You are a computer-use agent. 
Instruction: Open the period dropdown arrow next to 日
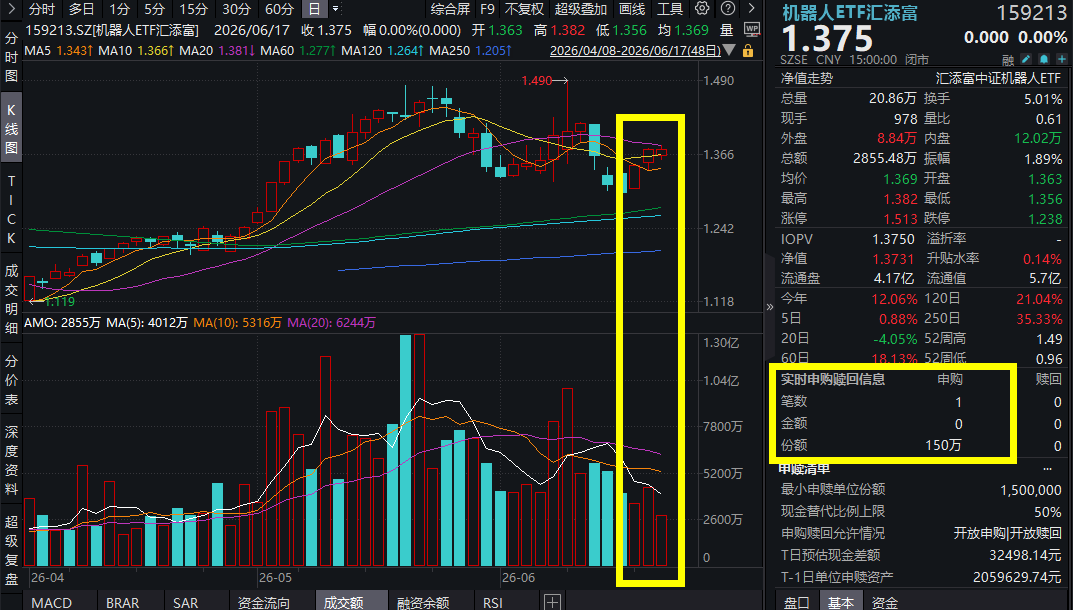(x=335, y=9)
